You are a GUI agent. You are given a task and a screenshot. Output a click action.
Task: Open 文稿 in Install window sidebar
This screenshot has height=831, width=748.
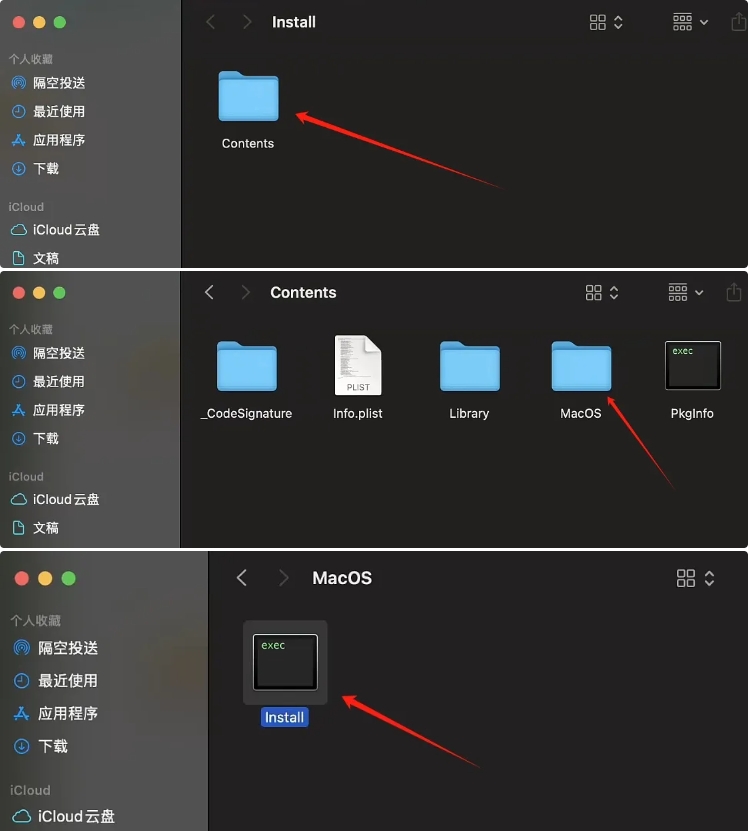[x=35, y=258]
